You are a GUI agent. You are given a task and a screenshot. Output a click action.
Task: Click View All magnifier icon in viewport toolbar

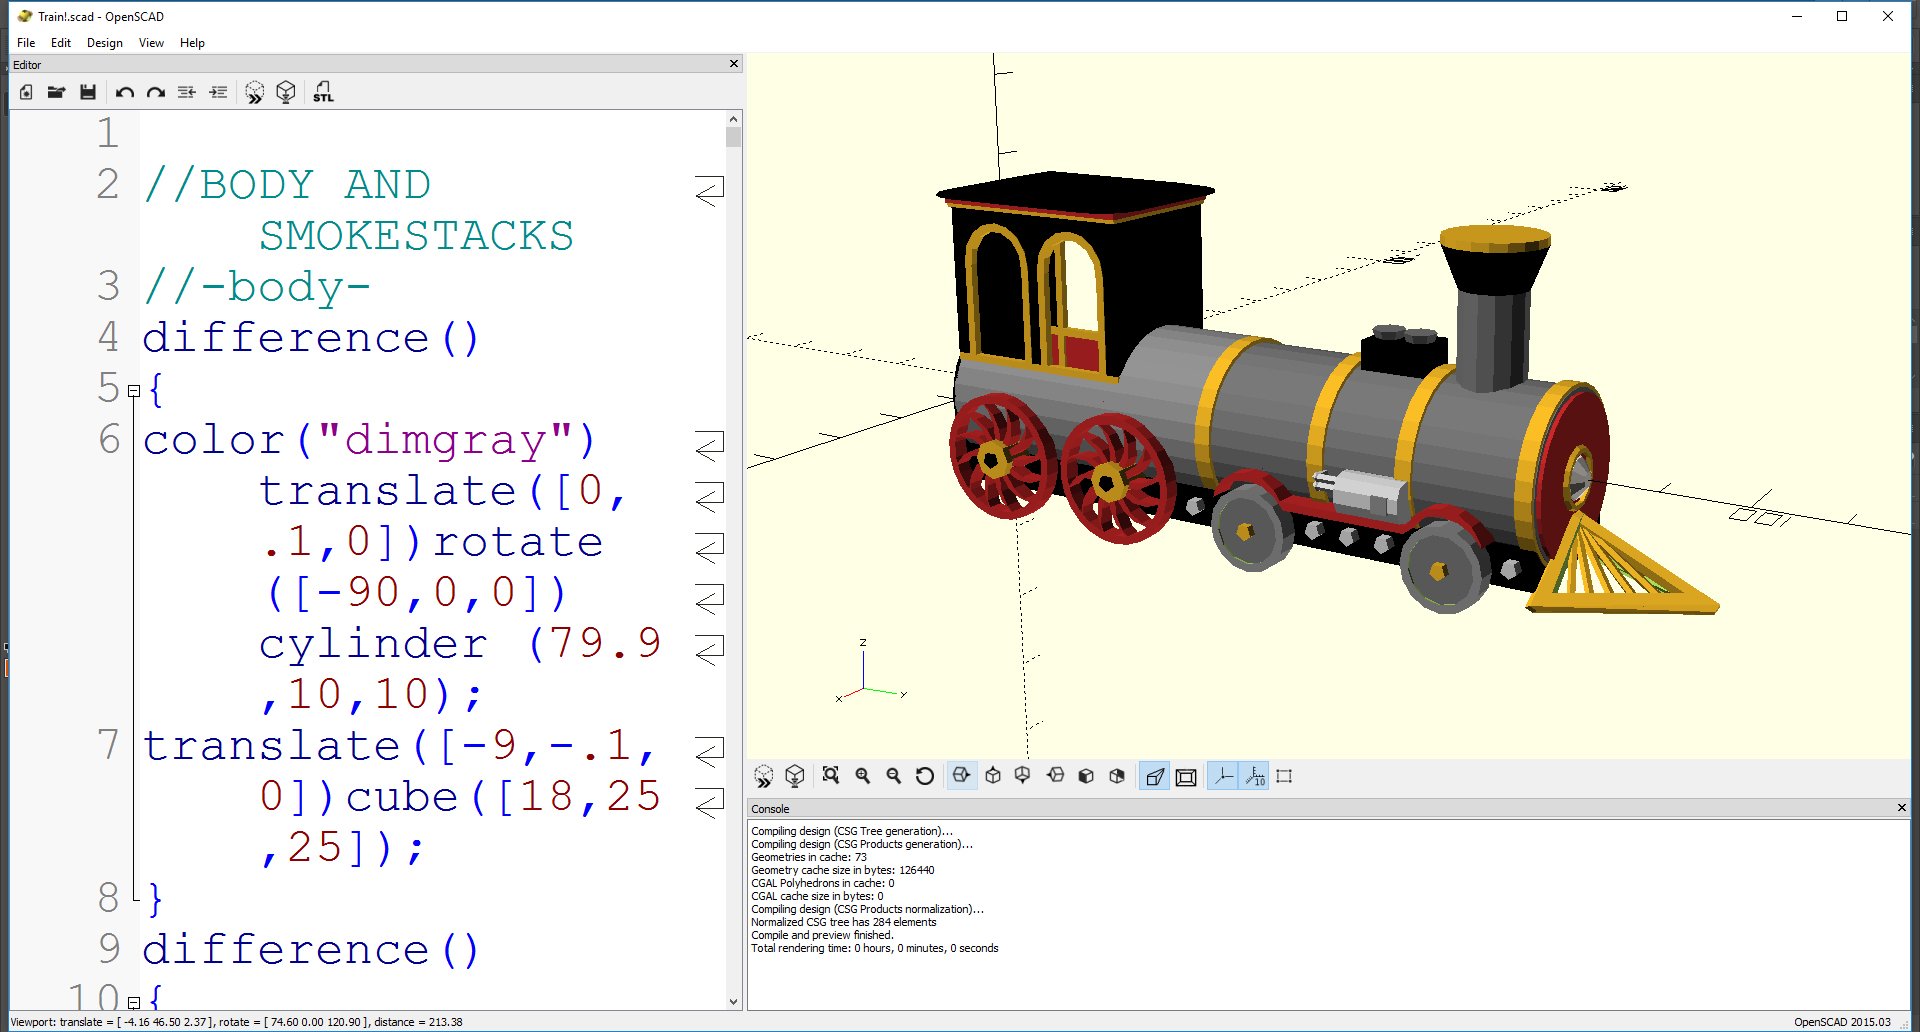click(x=830, y=776)
